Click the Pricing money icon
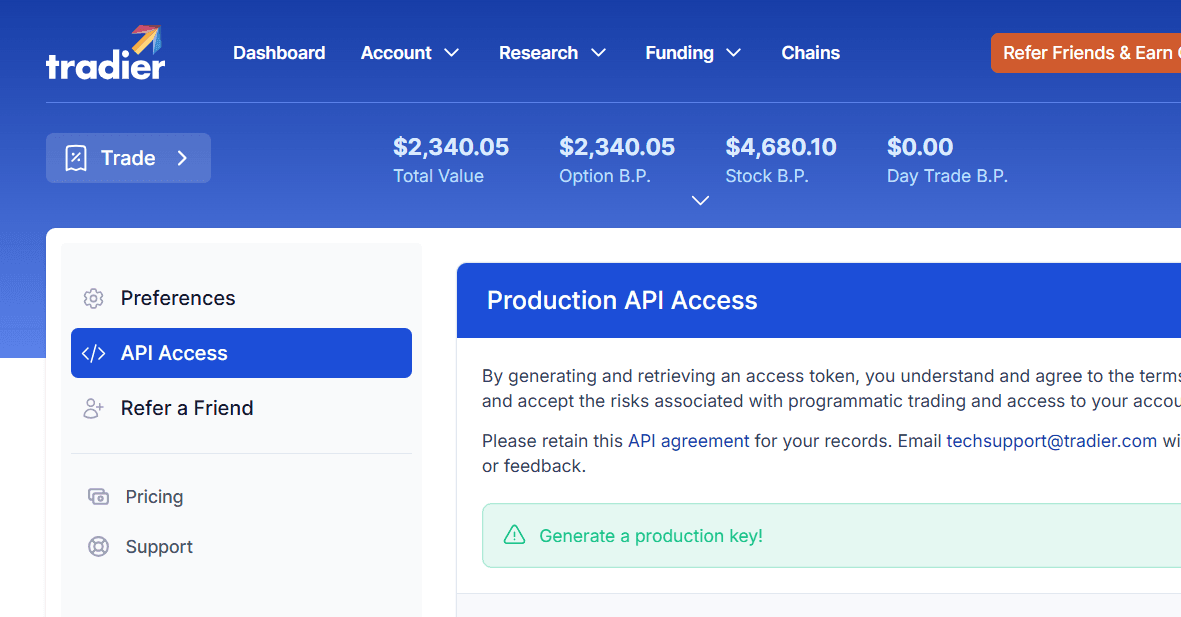The width and height of the screenshot is (1181, 617). 99,496
